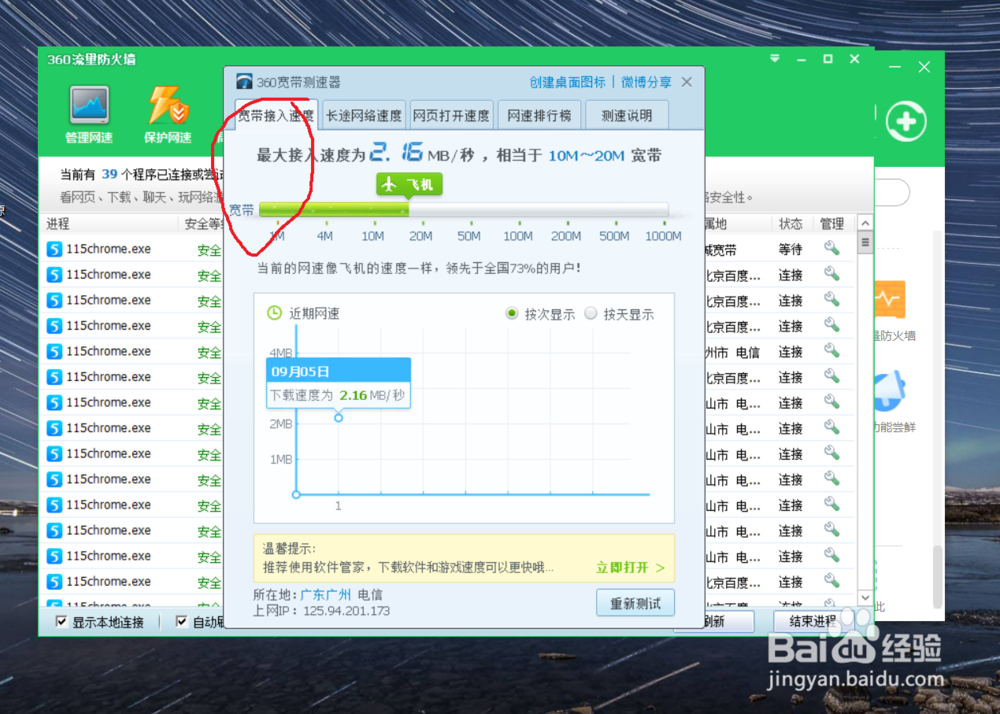Open the firewall window menu dropdown icon
1000x714 pixels.
[x=775, y=59]
